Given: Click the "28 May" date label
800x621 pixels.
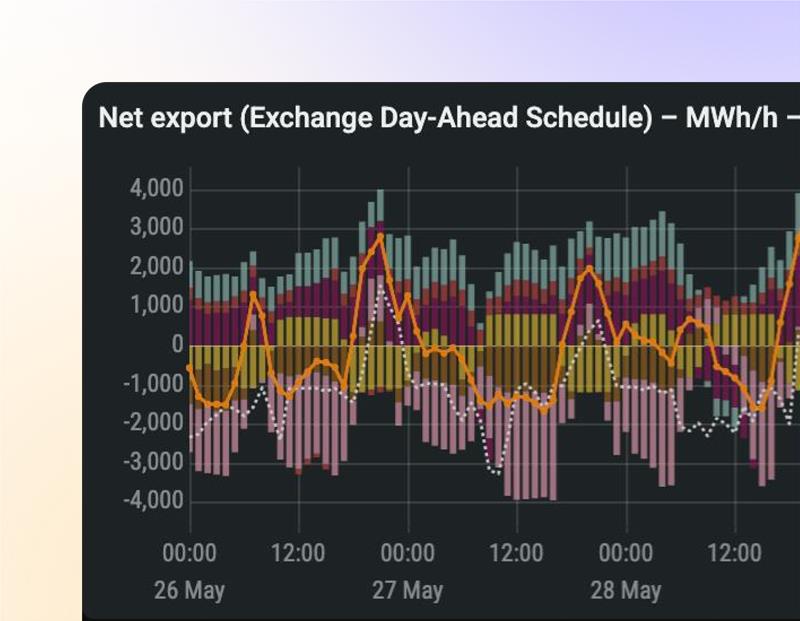Looking at the screenshot, I should (x=625, y=590).
